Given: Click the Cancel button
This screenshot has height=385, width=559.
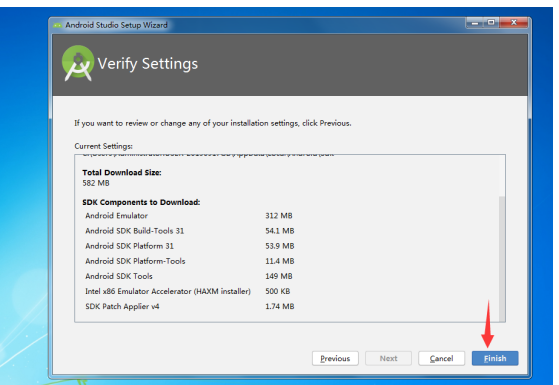Looking at the screenshot, I should (x=441, y=358).
